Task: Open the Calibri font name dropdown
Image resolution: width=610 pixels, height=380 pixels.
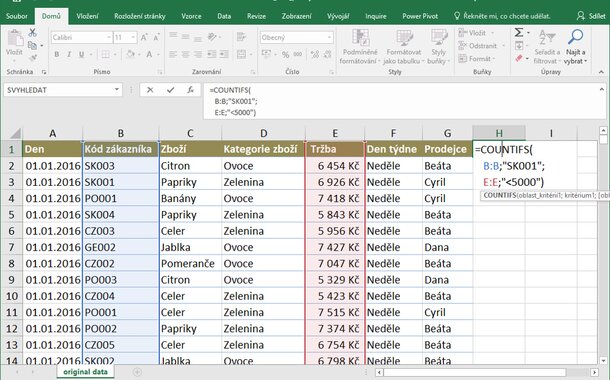Action: pos(109,37)
